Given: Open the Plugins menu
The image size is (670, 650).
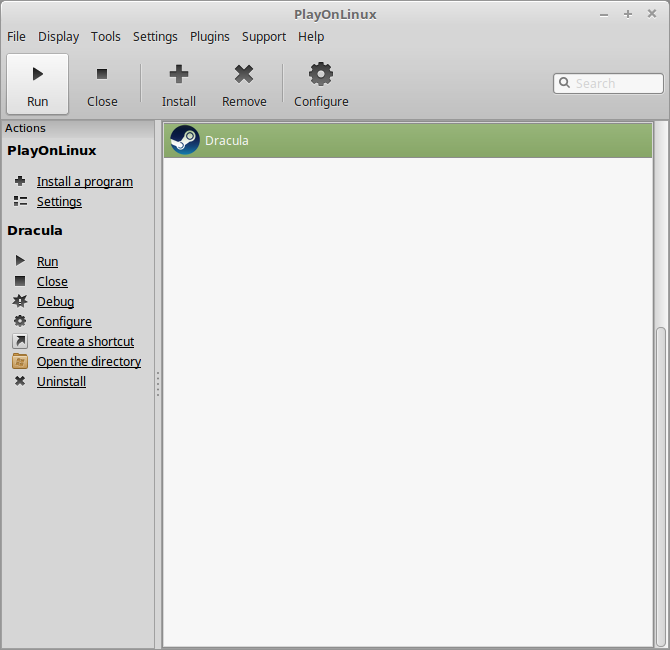Looking at the screenshot, I should click(209, 37).
